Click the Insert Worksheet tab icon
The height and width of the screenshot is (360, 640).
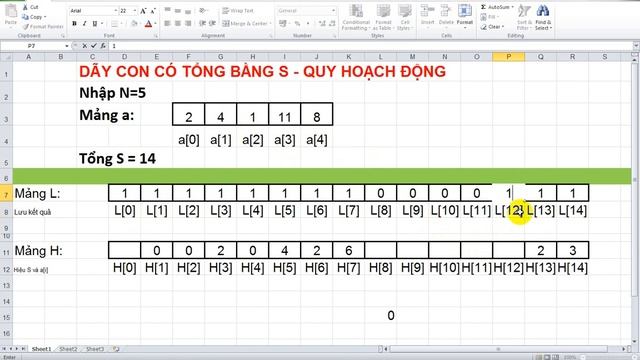point(116,349)
